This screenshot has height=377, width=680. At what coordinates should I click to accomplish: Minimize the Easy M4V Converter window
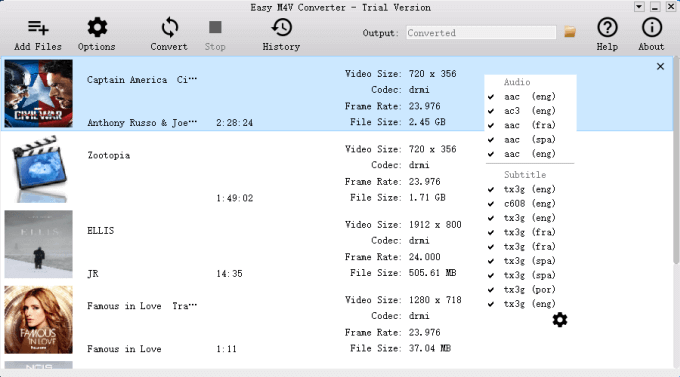pyautogui.click(x=655, y=7)
